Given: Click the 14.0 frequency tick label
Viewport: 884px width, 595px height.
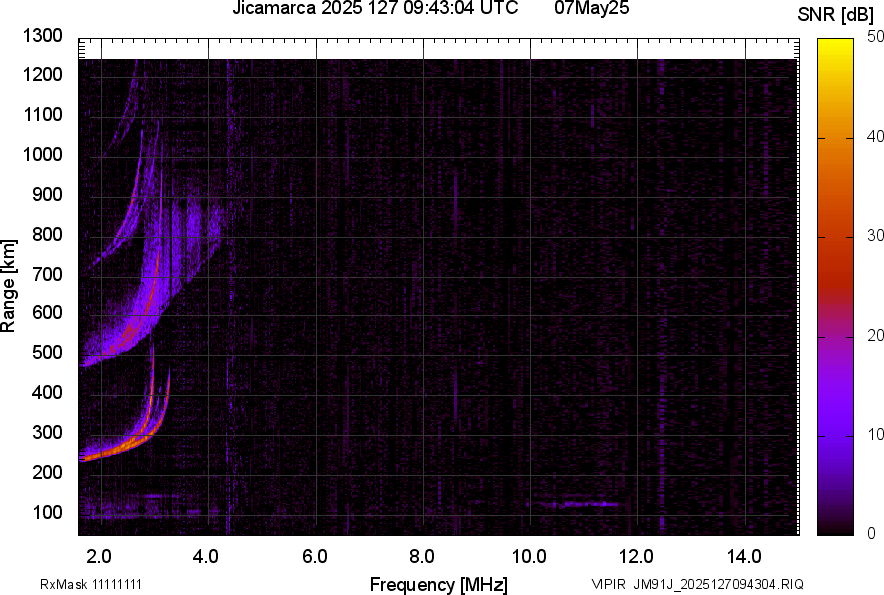Looking at the screenshot, I should (x=744, y=557).
